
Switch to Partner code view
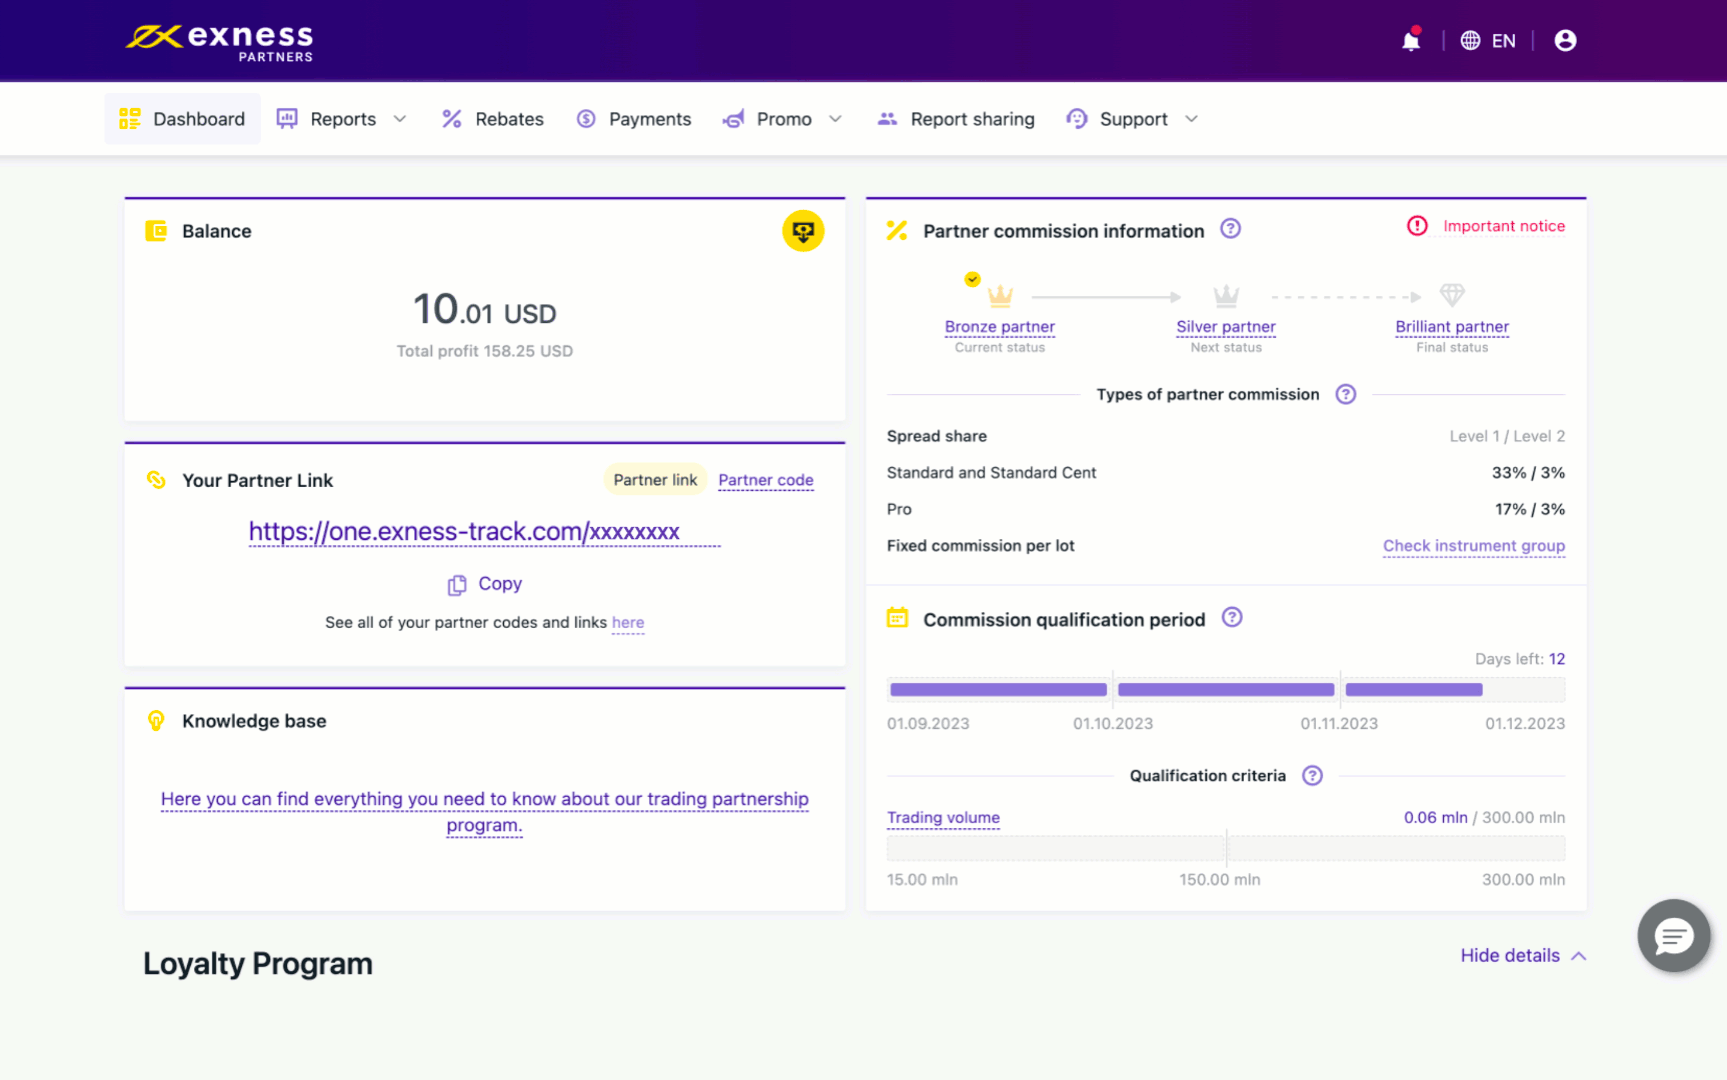[766, 480]
